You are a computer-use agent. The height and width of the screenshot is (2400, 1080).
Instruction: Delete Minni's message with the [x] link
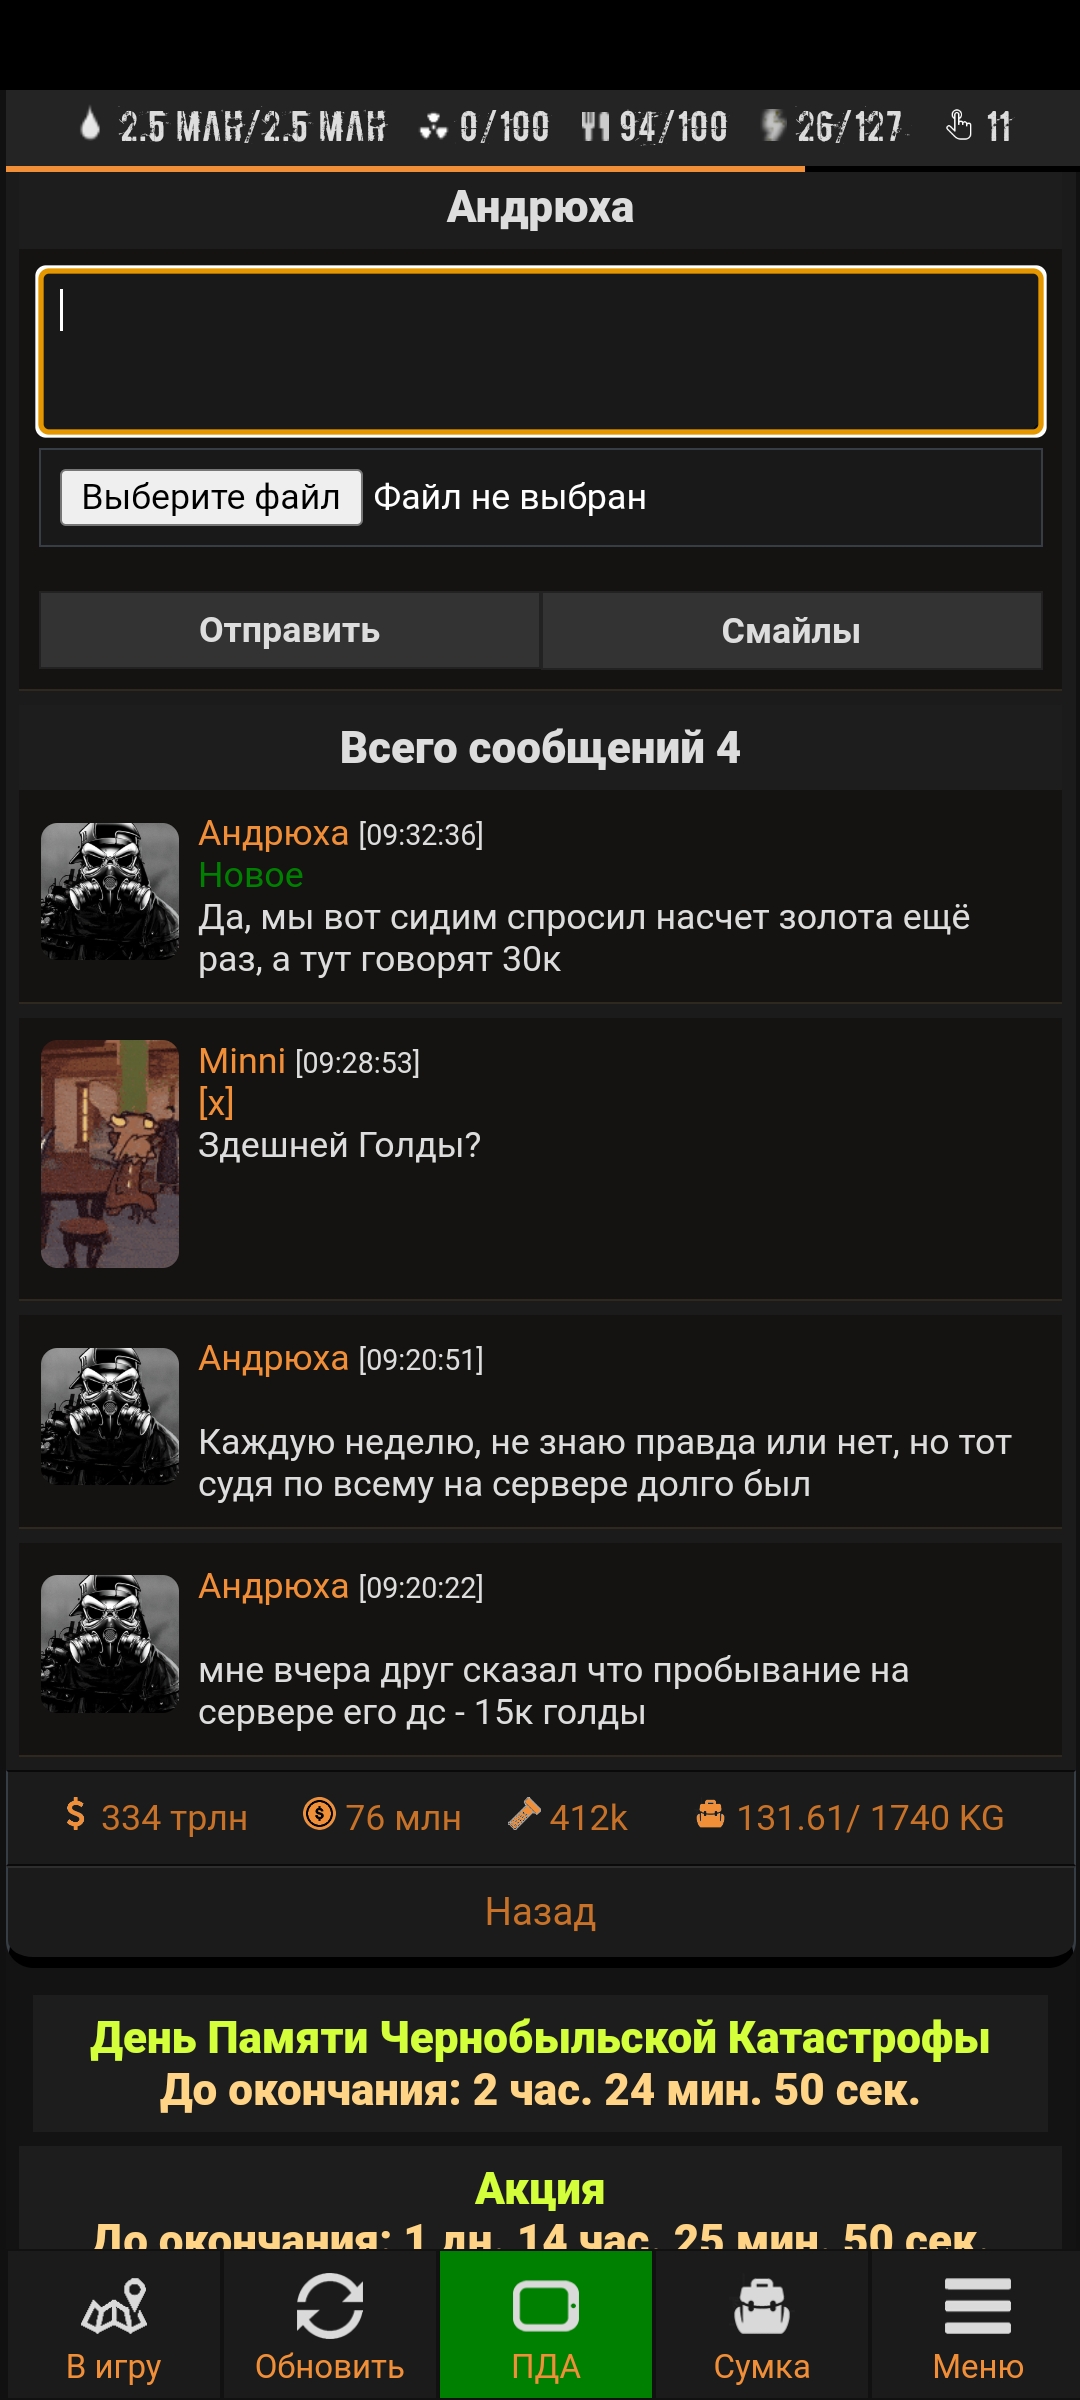point(216,1103)
